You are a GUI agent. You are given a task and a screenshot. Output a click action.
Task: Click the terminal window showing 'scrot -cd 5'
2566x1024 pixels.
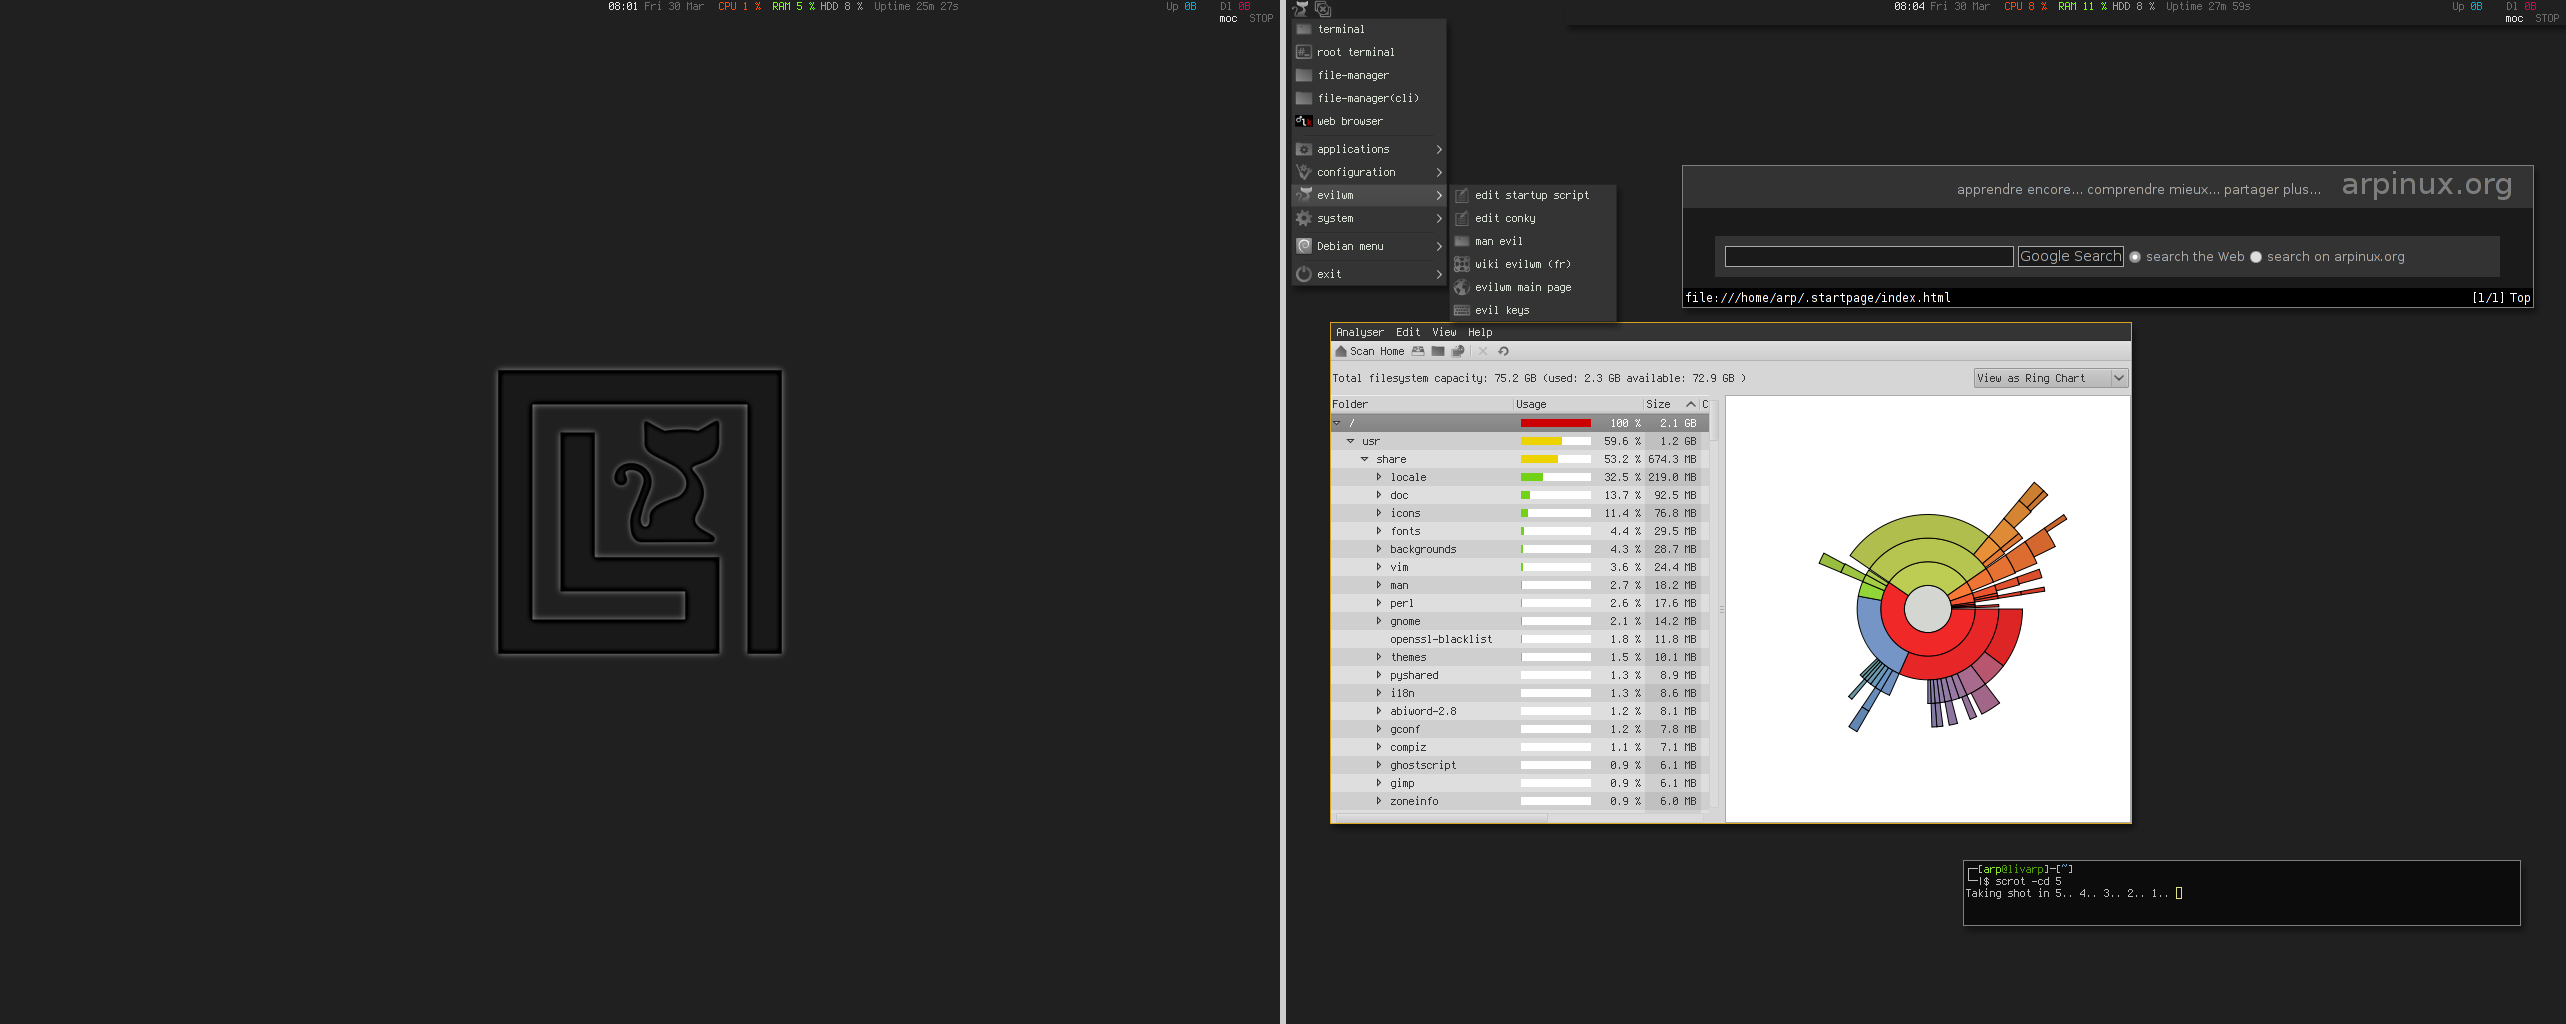click(2241, 893)
